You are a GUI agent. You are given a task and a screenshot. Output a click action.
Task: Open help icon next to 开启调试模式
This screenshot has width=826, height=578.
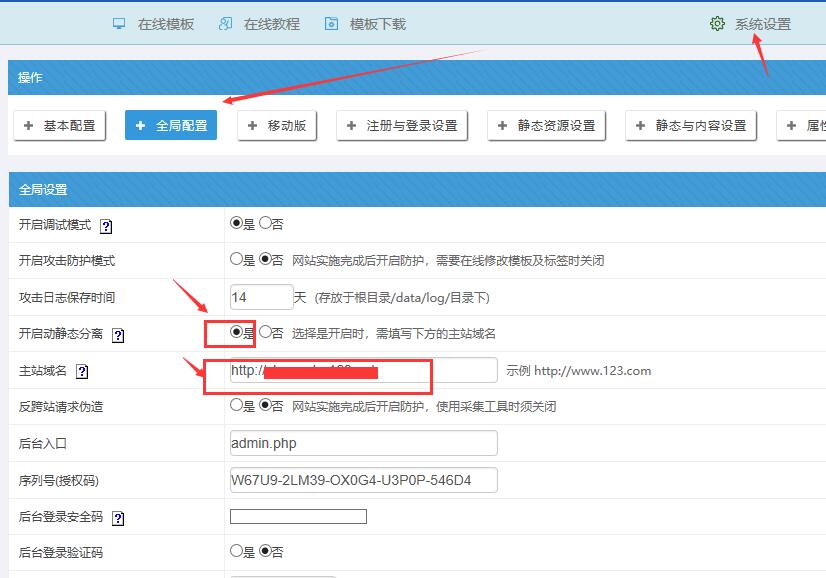point(106,226)
